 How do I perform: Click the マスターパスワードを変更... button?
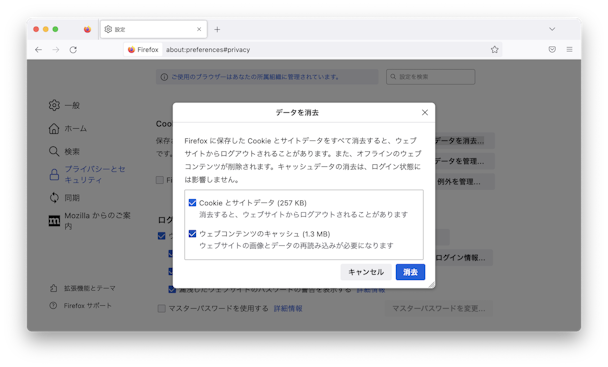(439, 308)
